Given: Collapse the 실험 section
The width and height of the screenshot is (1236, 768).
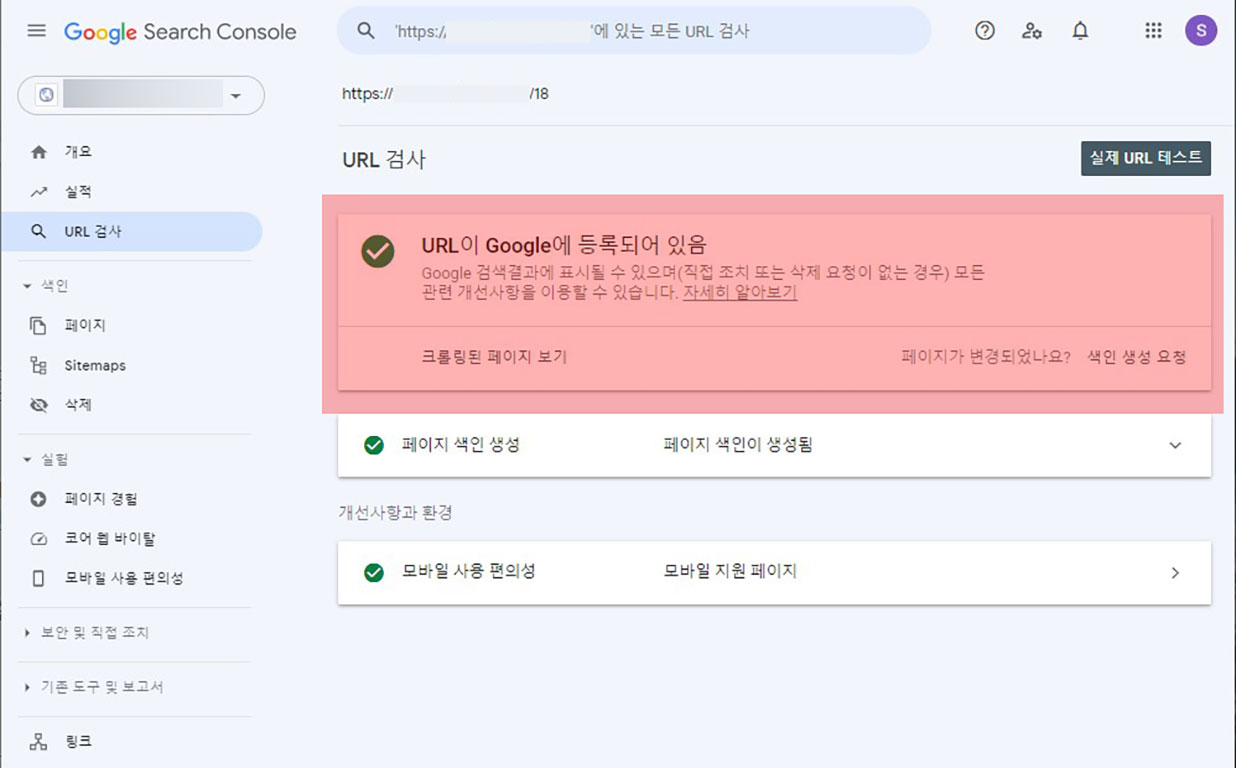Looking at the screenshot, I should [x=45, y=460].
